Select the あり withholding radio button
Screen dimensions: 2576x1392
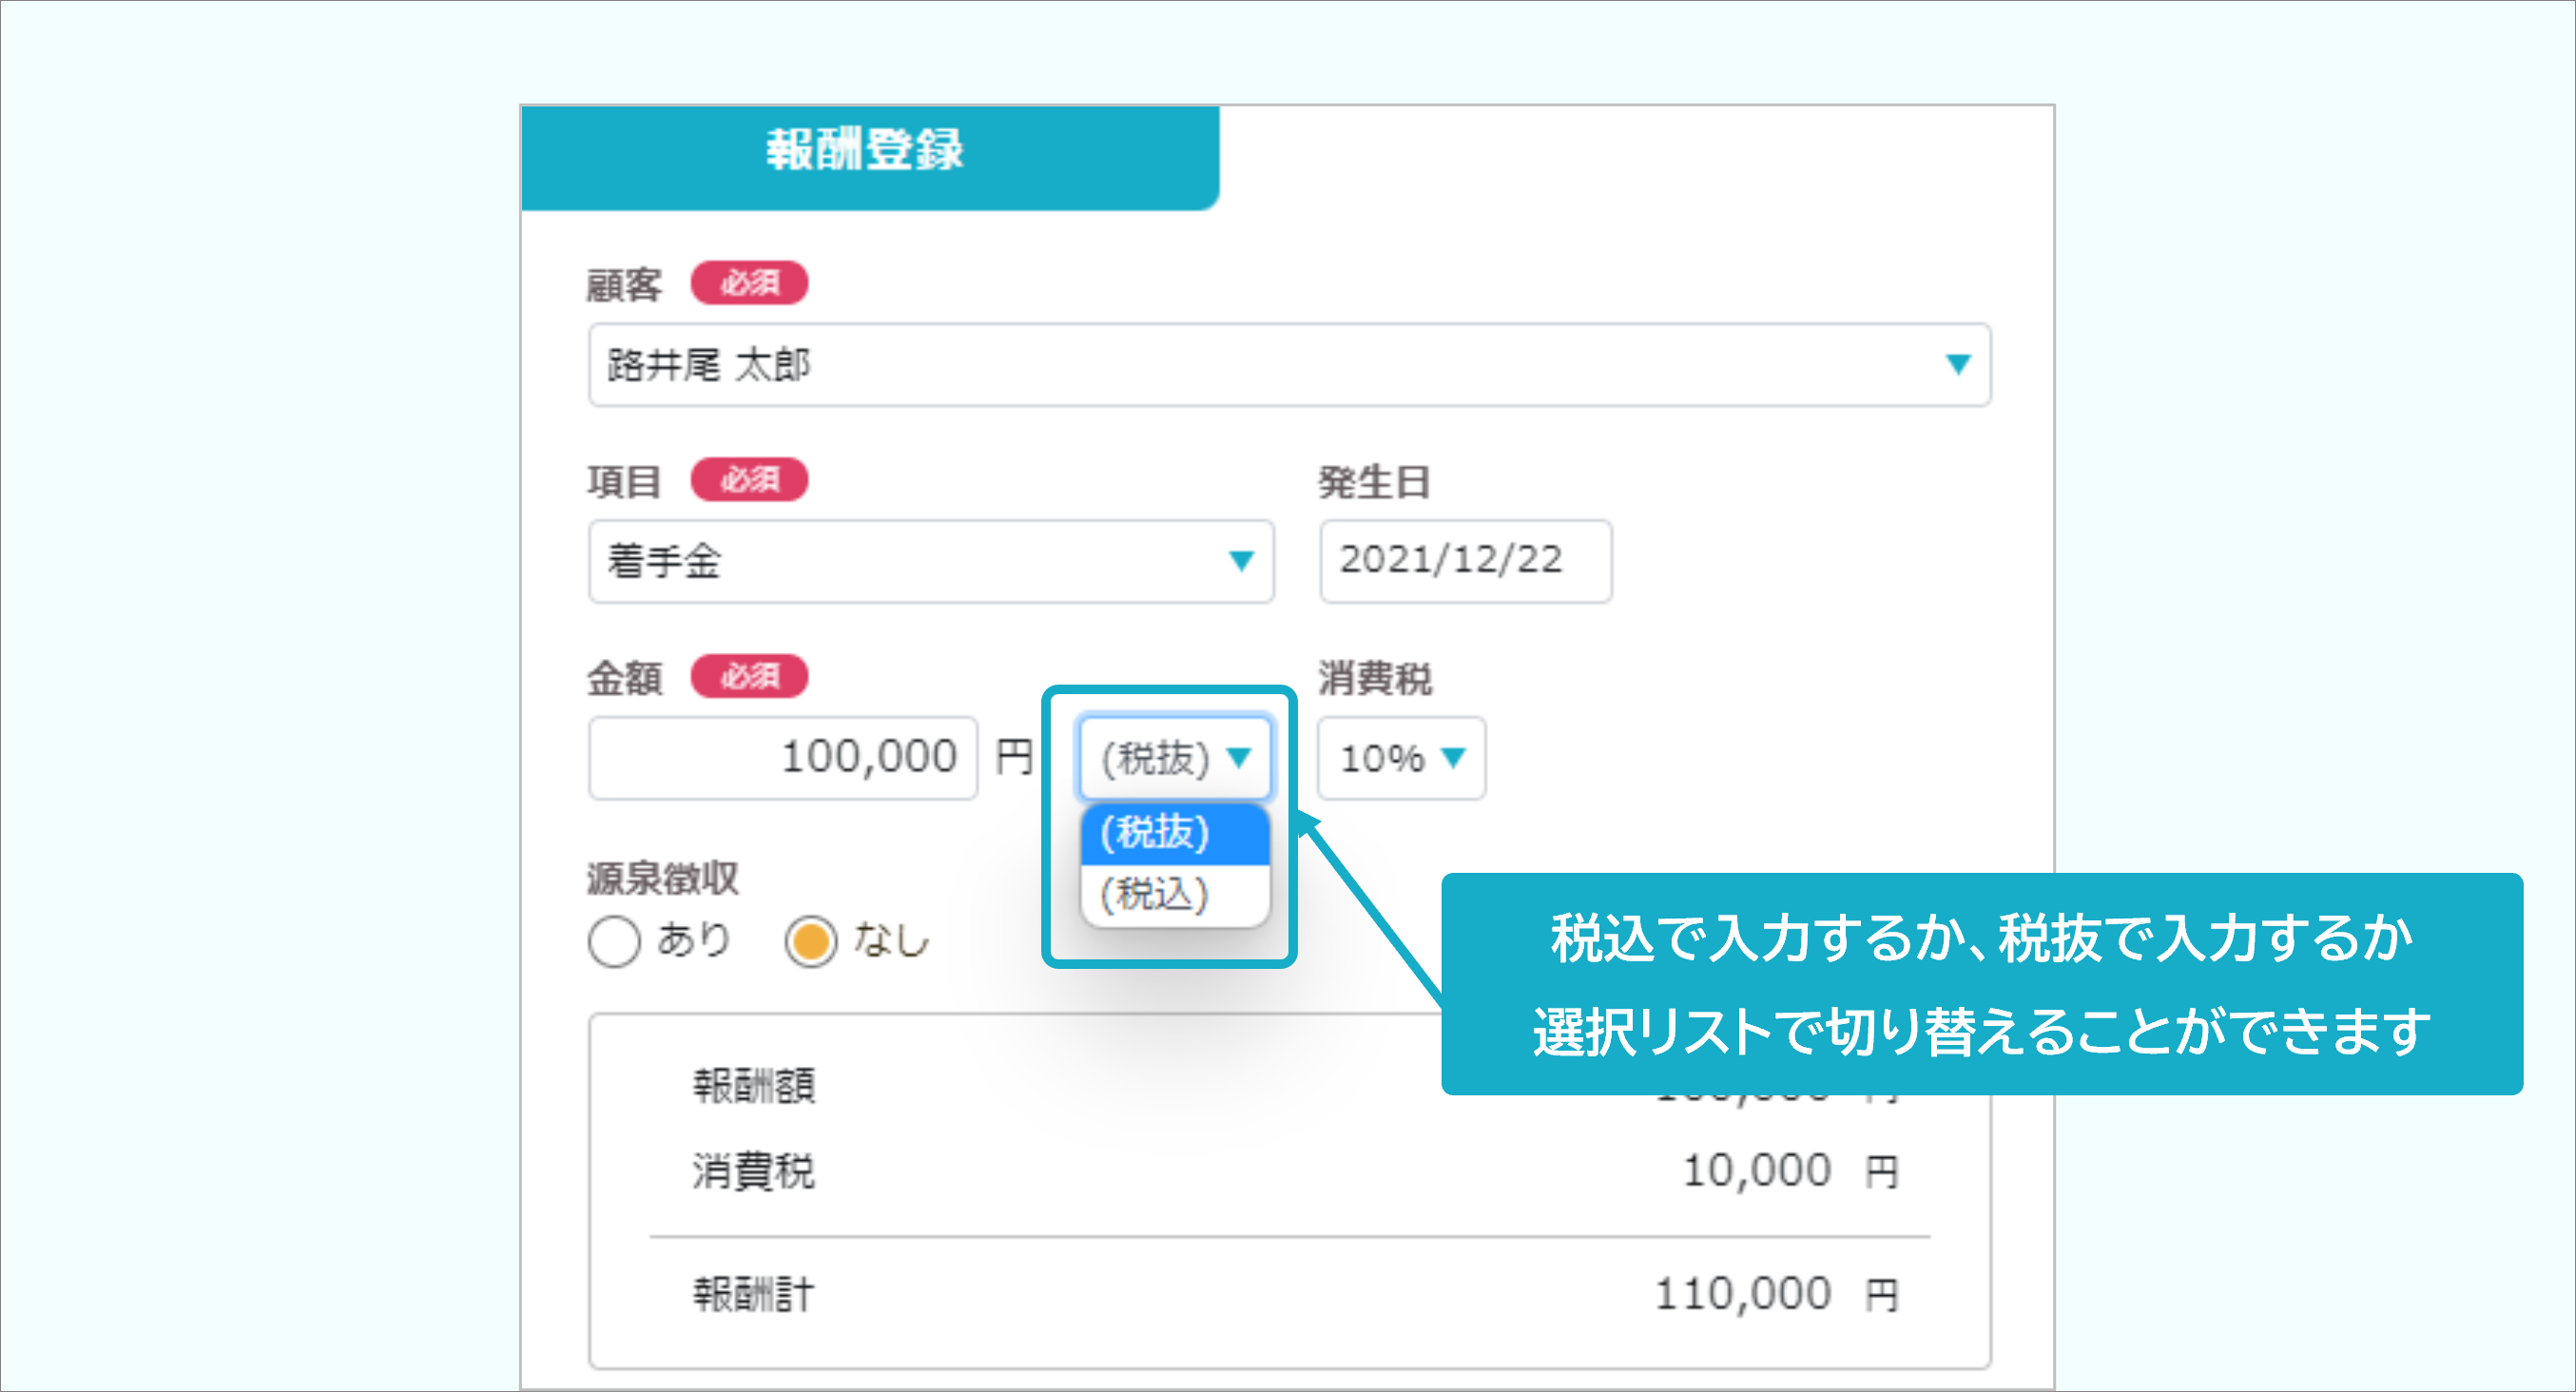[614, 941]
